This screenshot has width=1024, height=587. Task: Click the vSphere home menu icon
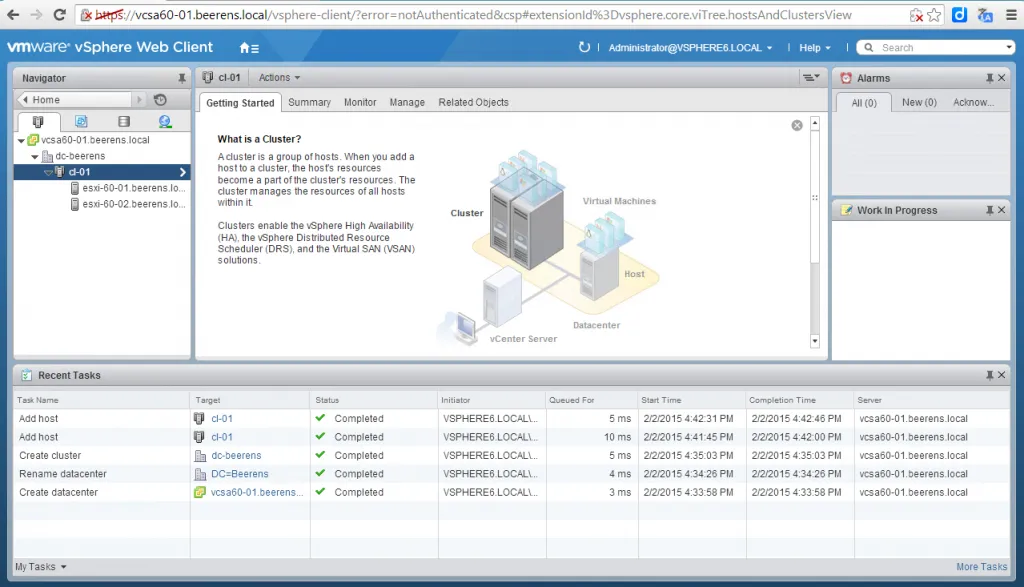[249, 48]
